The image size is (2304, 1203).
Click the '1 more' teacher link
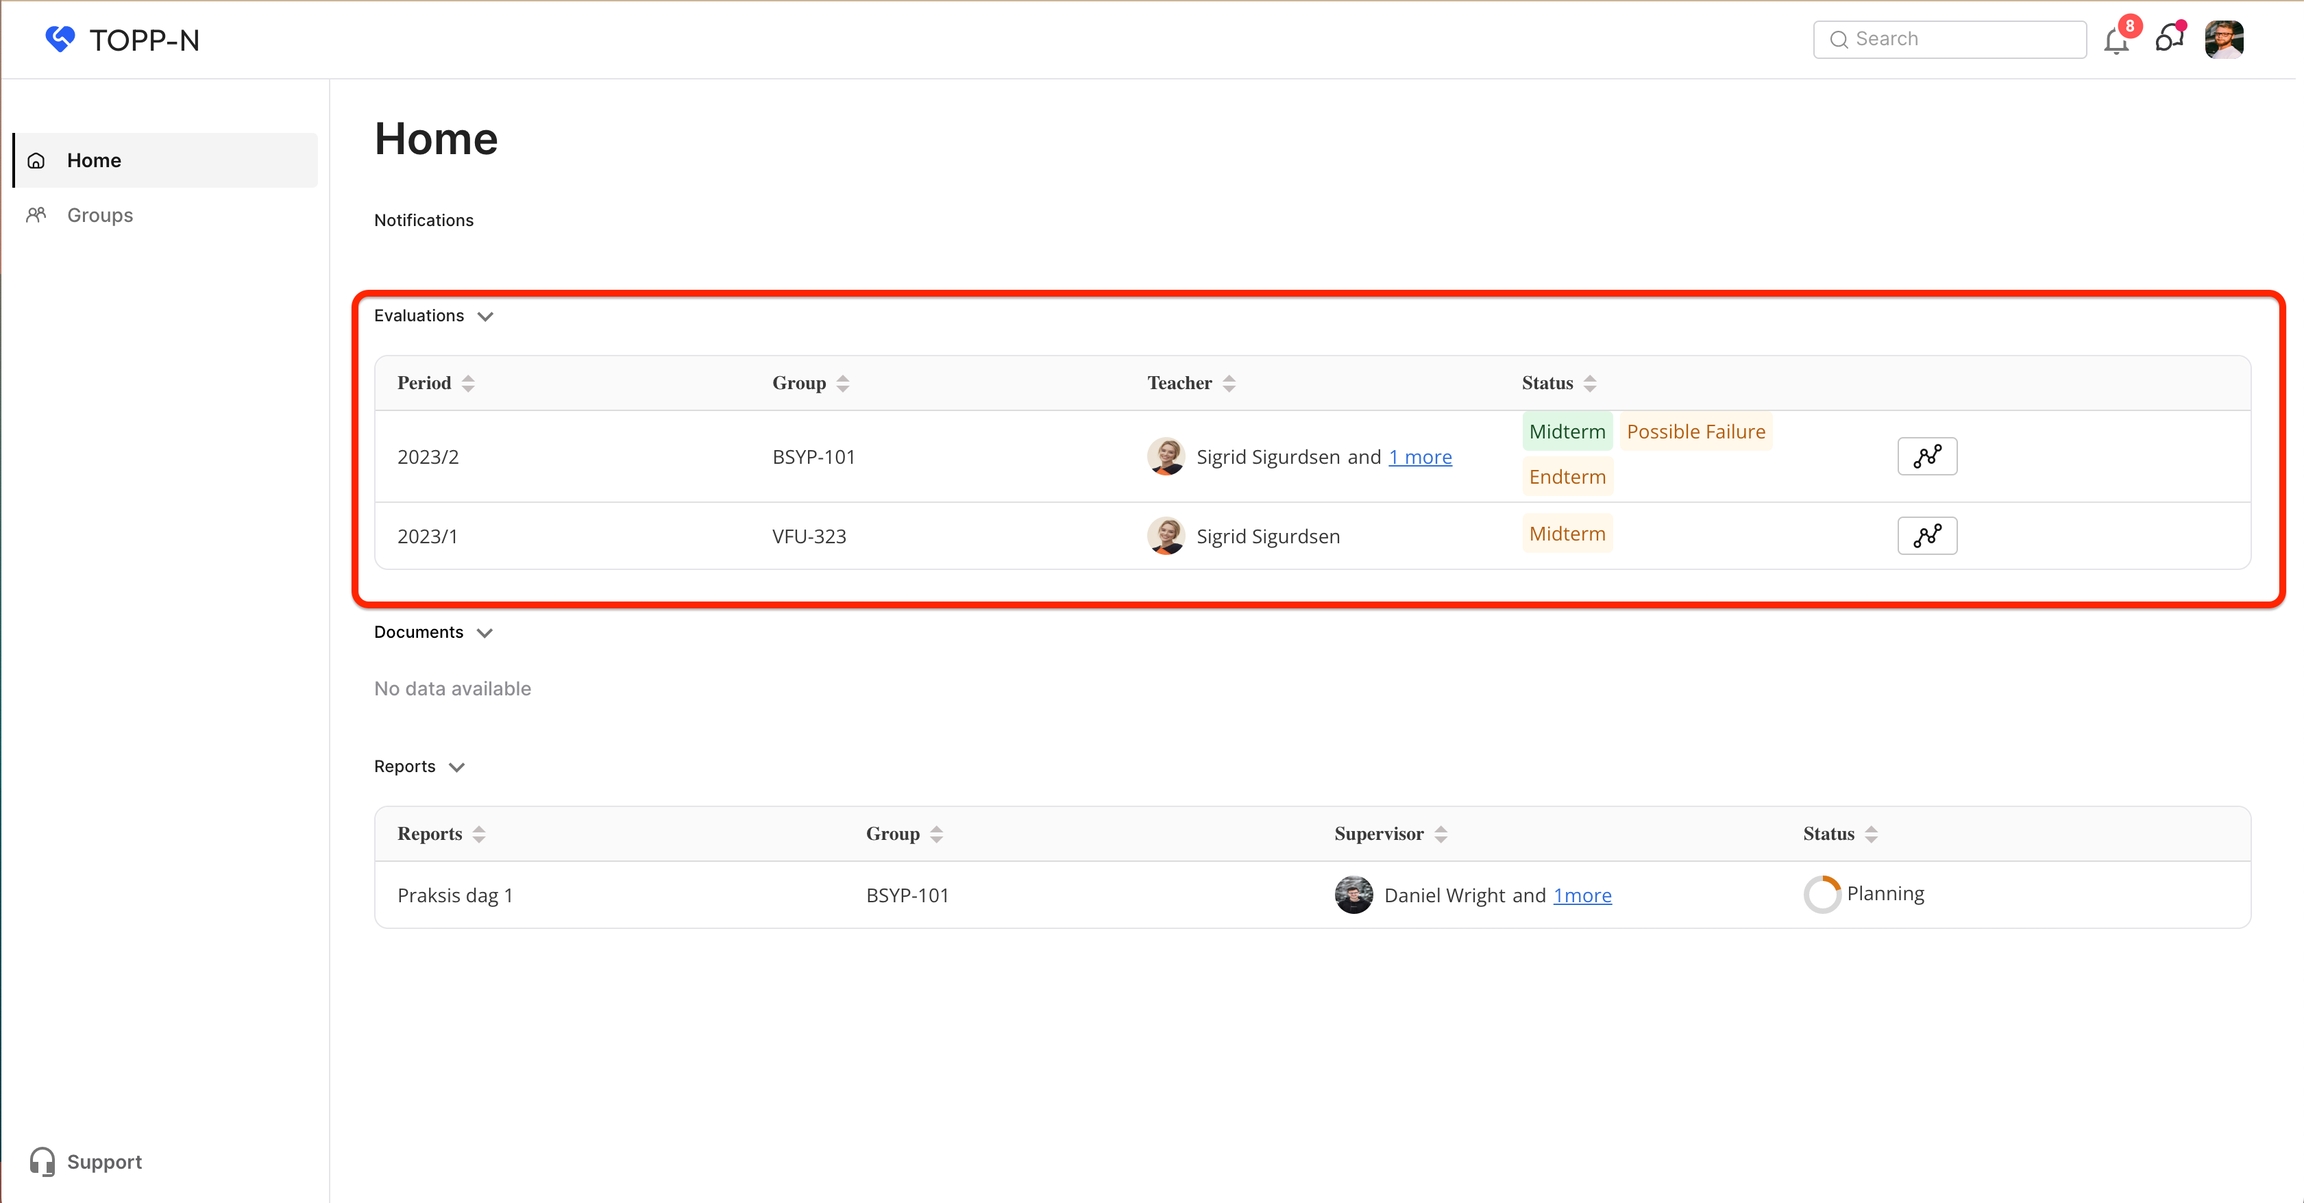(1420, 457)
